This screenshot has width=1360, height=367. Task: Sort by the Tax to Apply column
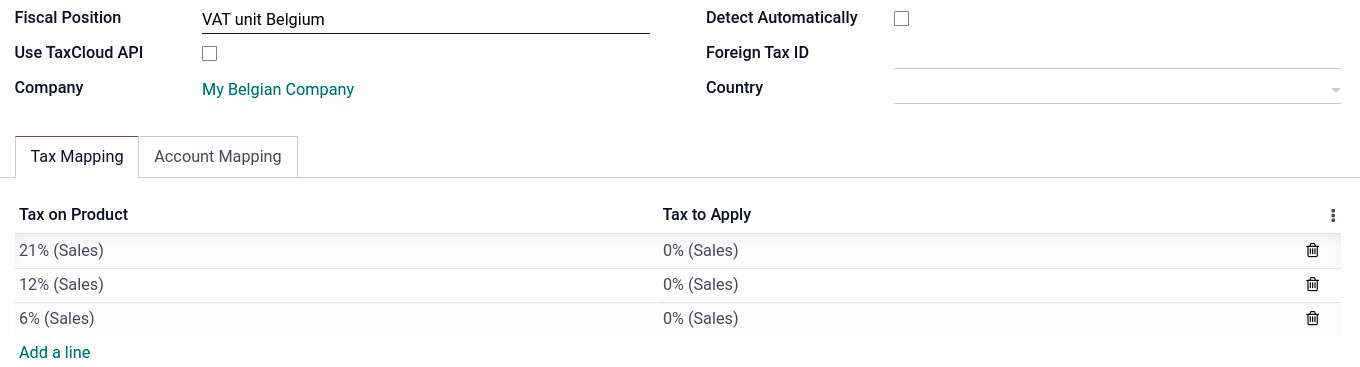click(707, 215)
